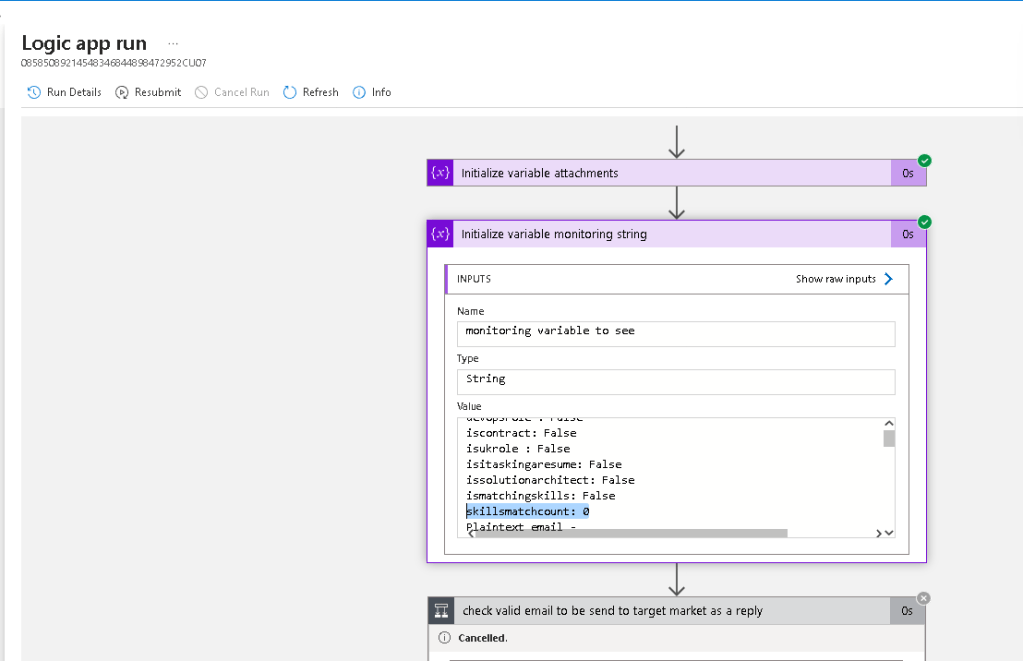Click the run identifier under Logic app run
The width and height of the screenshot is (1023, 661).
pyautogui.click(x=114, y=63)
